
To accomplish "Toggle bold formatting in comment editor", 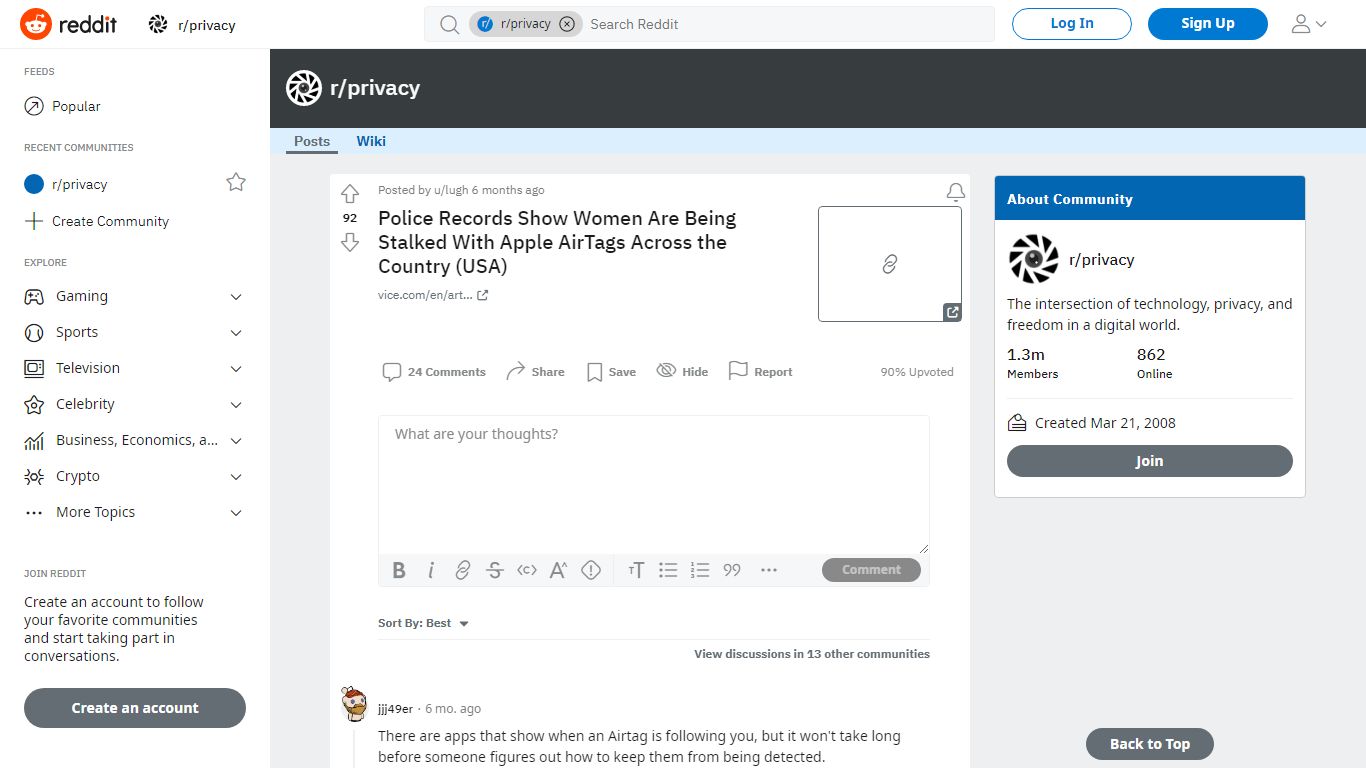I will coord(399,570).
